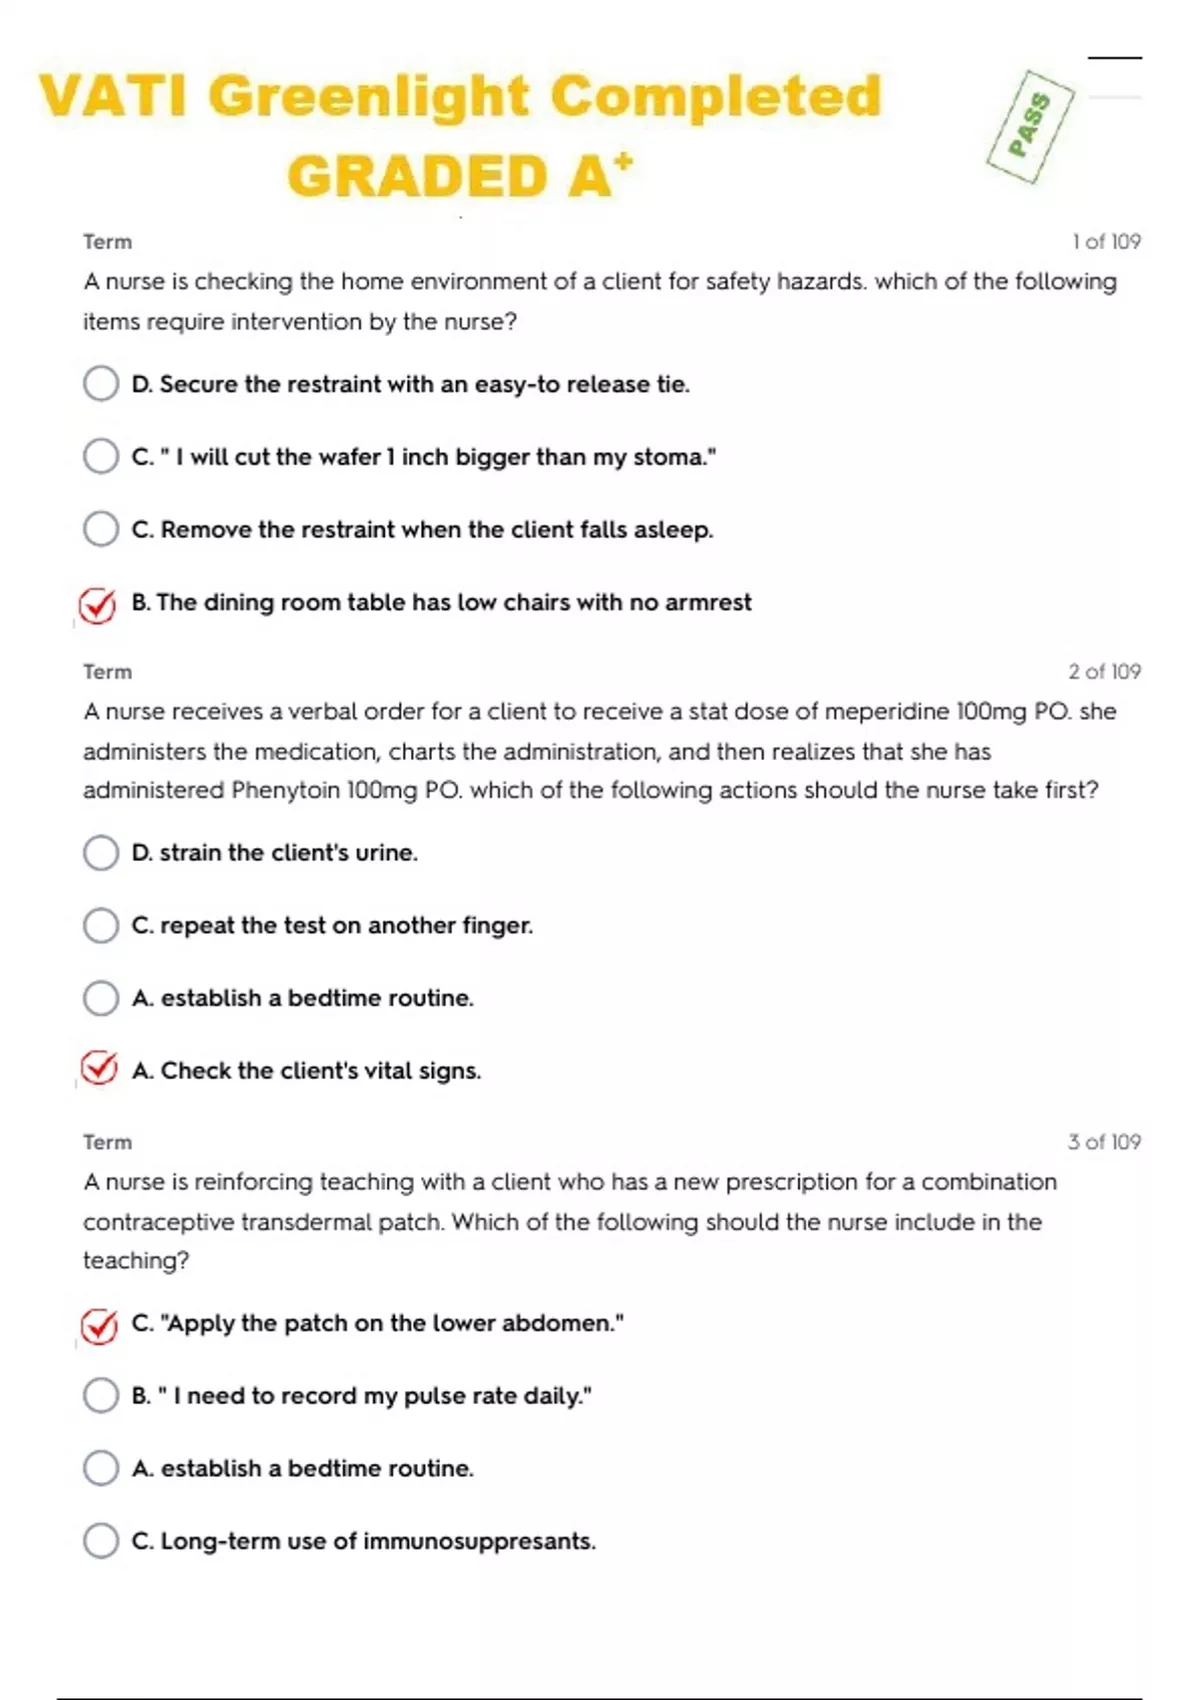Click the 'GRADED A+' heading text

pos(460,176)
